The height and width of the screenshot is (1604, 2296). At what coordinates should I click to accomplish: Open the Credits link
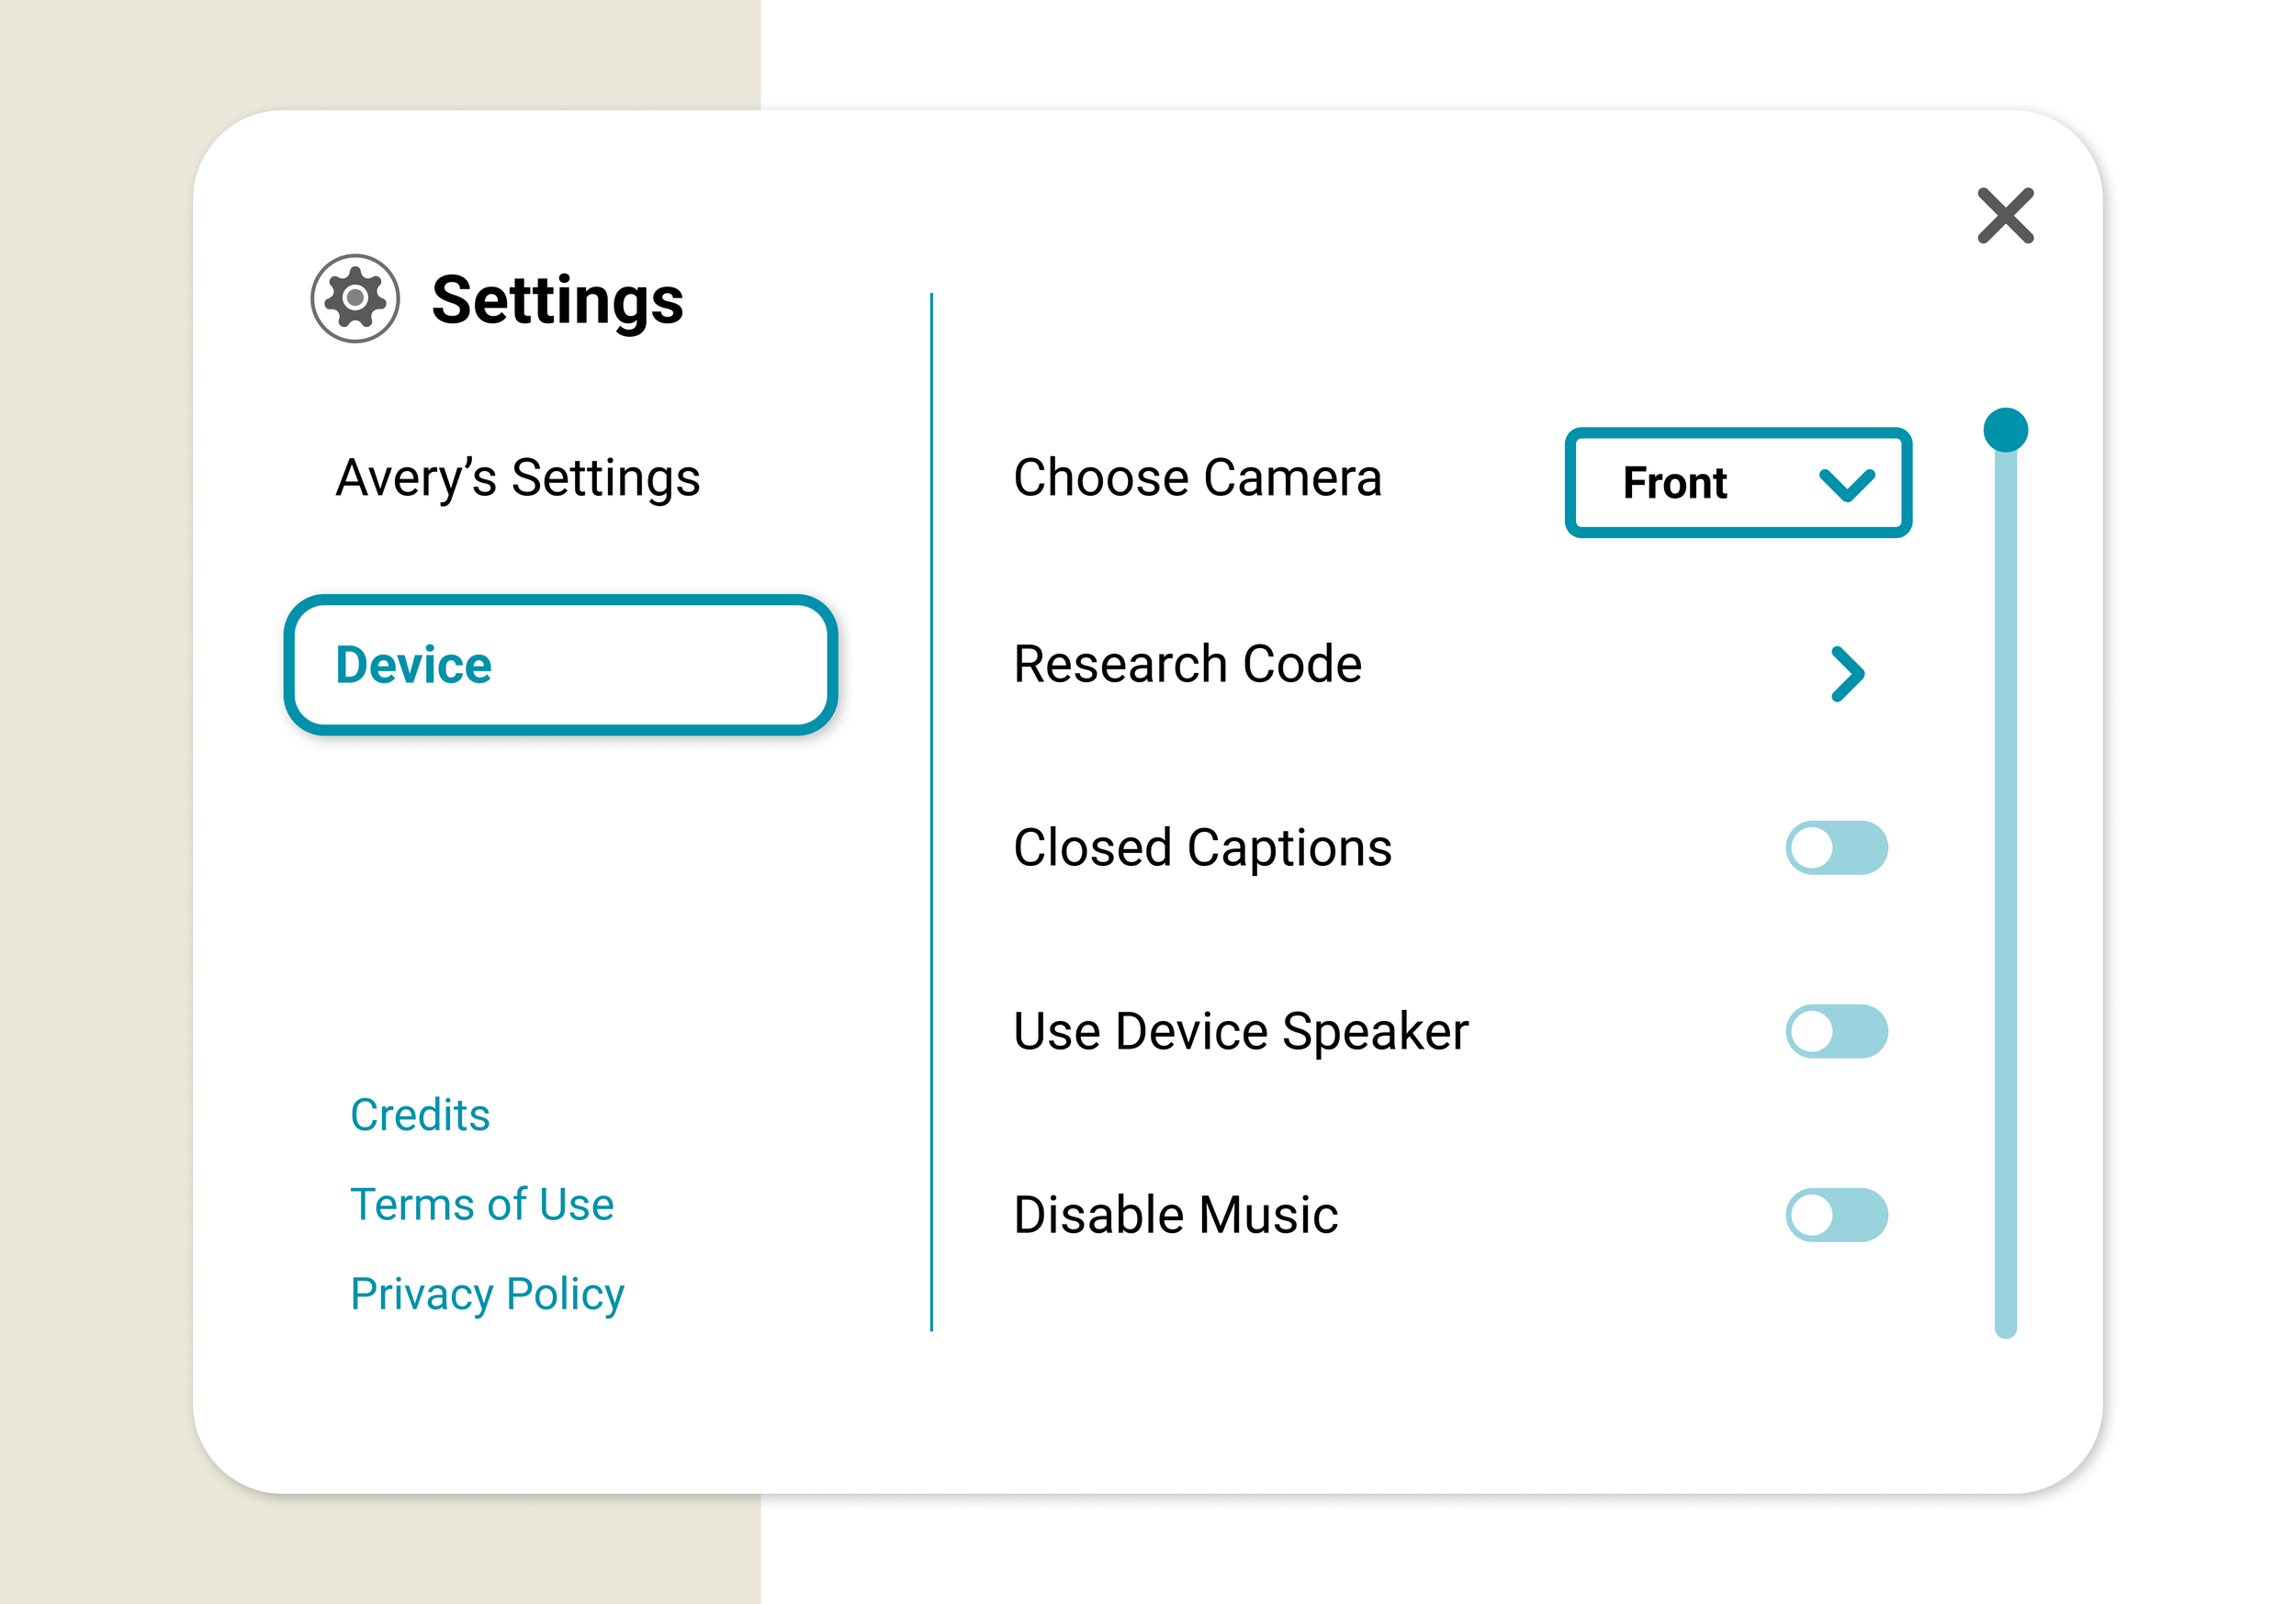[420, 1115]
